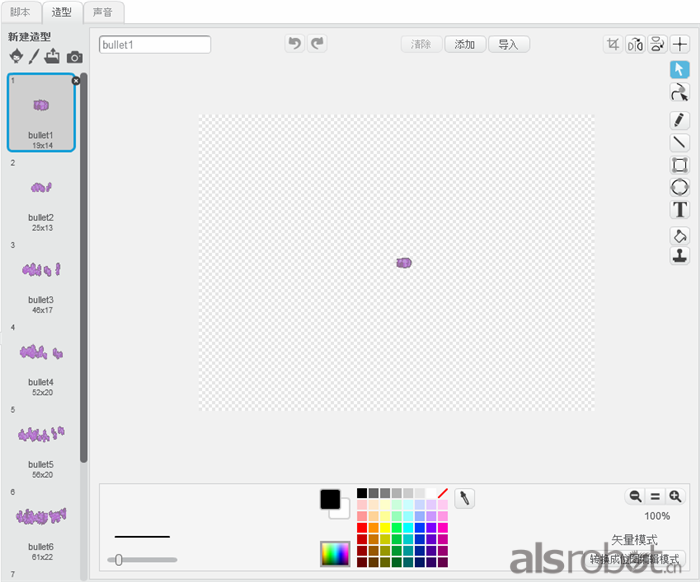
Task: Select the Stamp duplicate tool
Action: point(679,256)
